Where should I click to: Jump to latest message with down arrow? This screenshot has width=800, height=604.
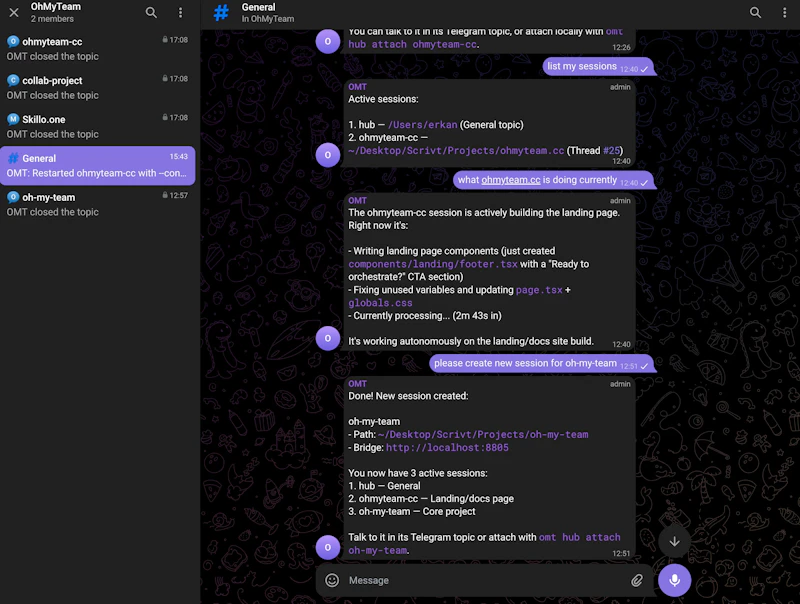674,541
